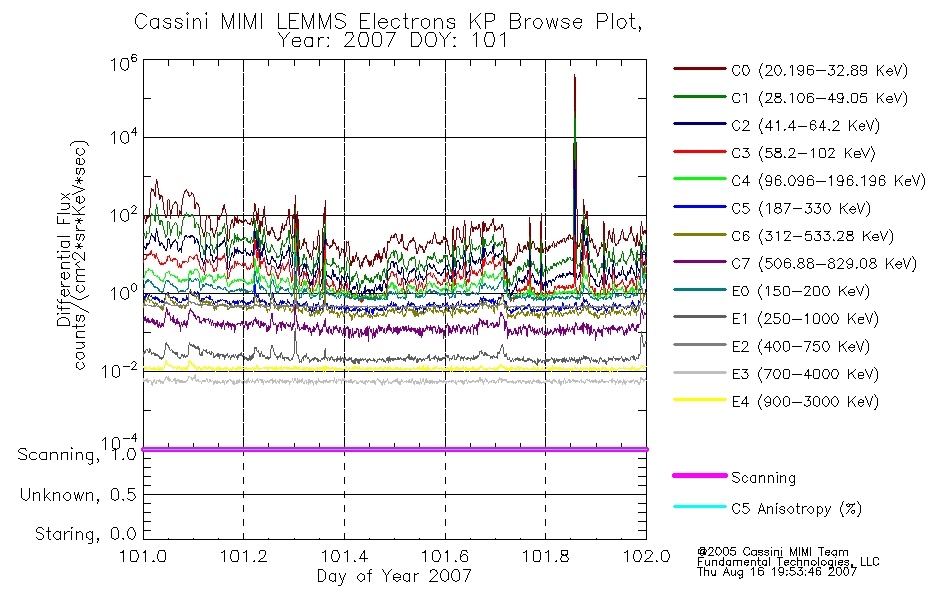Image resolution: width=950 pixels, height=600 pixels.
Task: Click the cyan C5 Anisotropy legend line
Action: (x=700, y=507)
